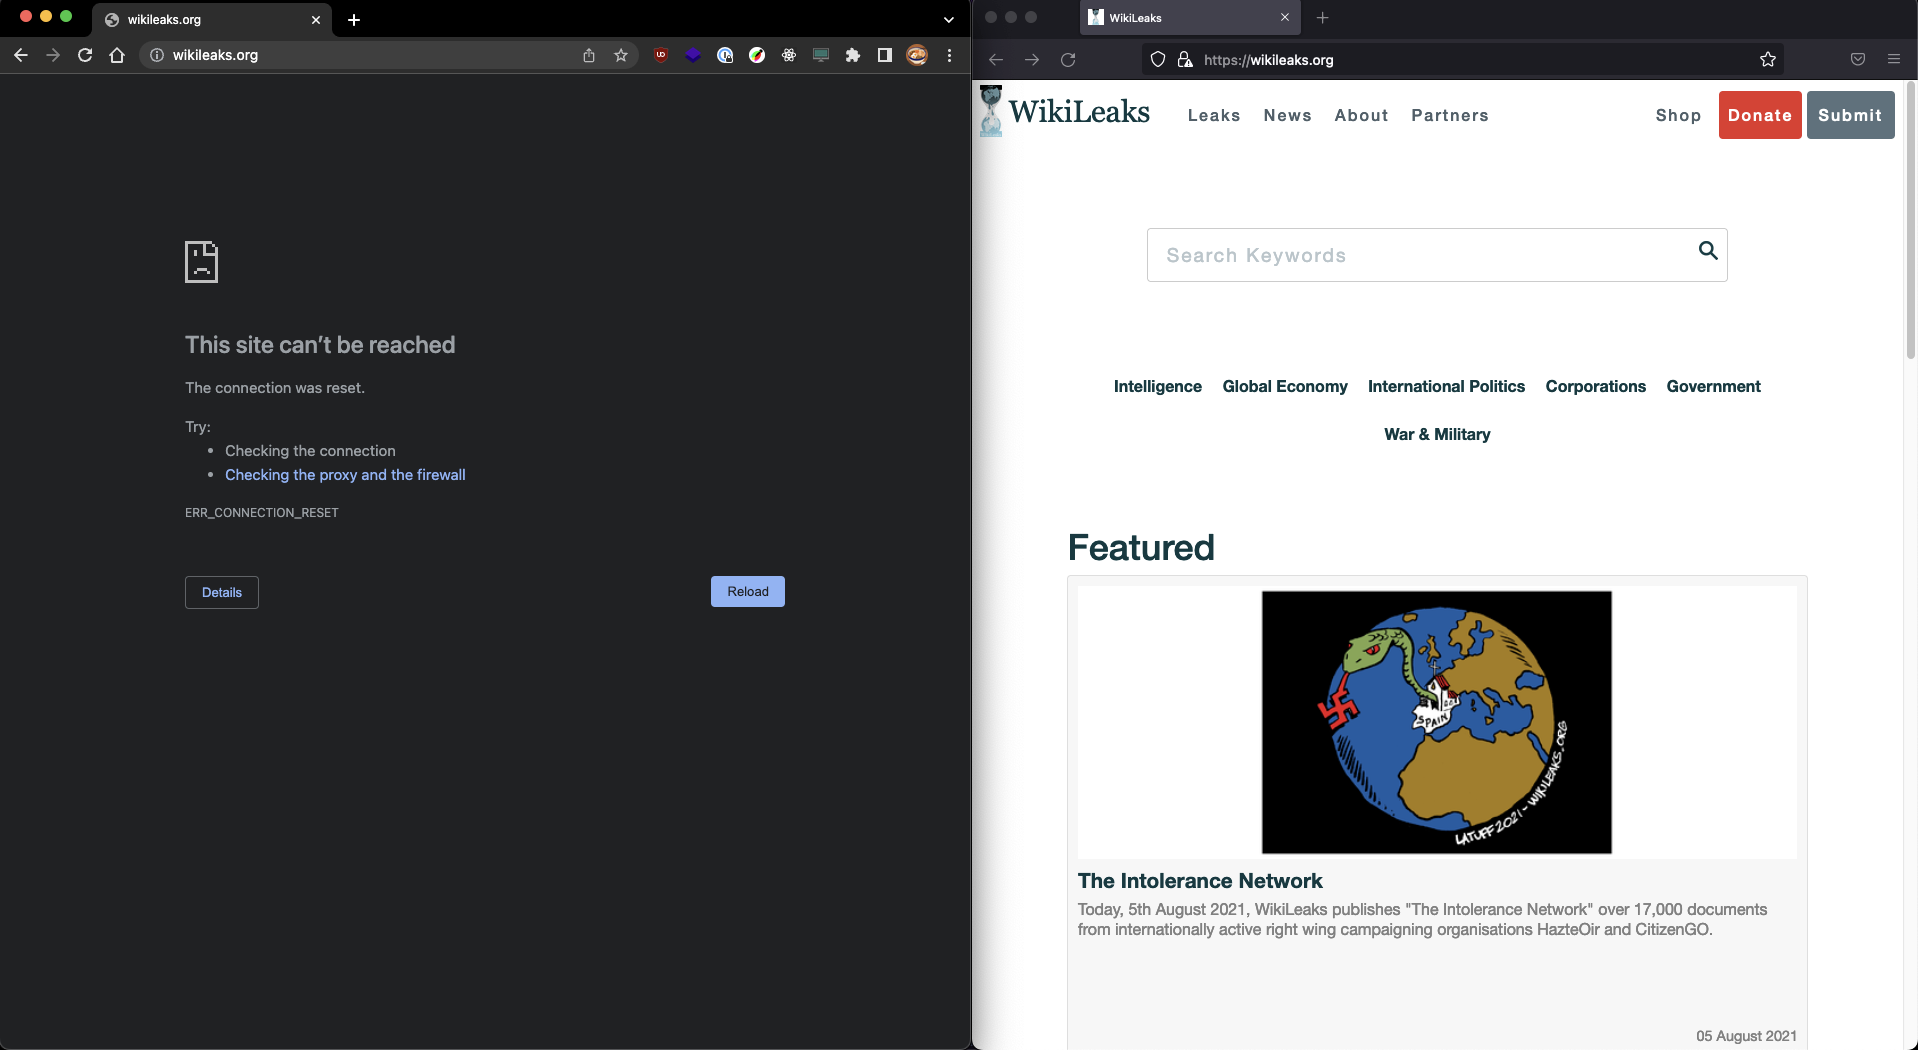Screen dimensions: 1918x1050
Task: Open the purple stacked layers extension
Action: 693,55
